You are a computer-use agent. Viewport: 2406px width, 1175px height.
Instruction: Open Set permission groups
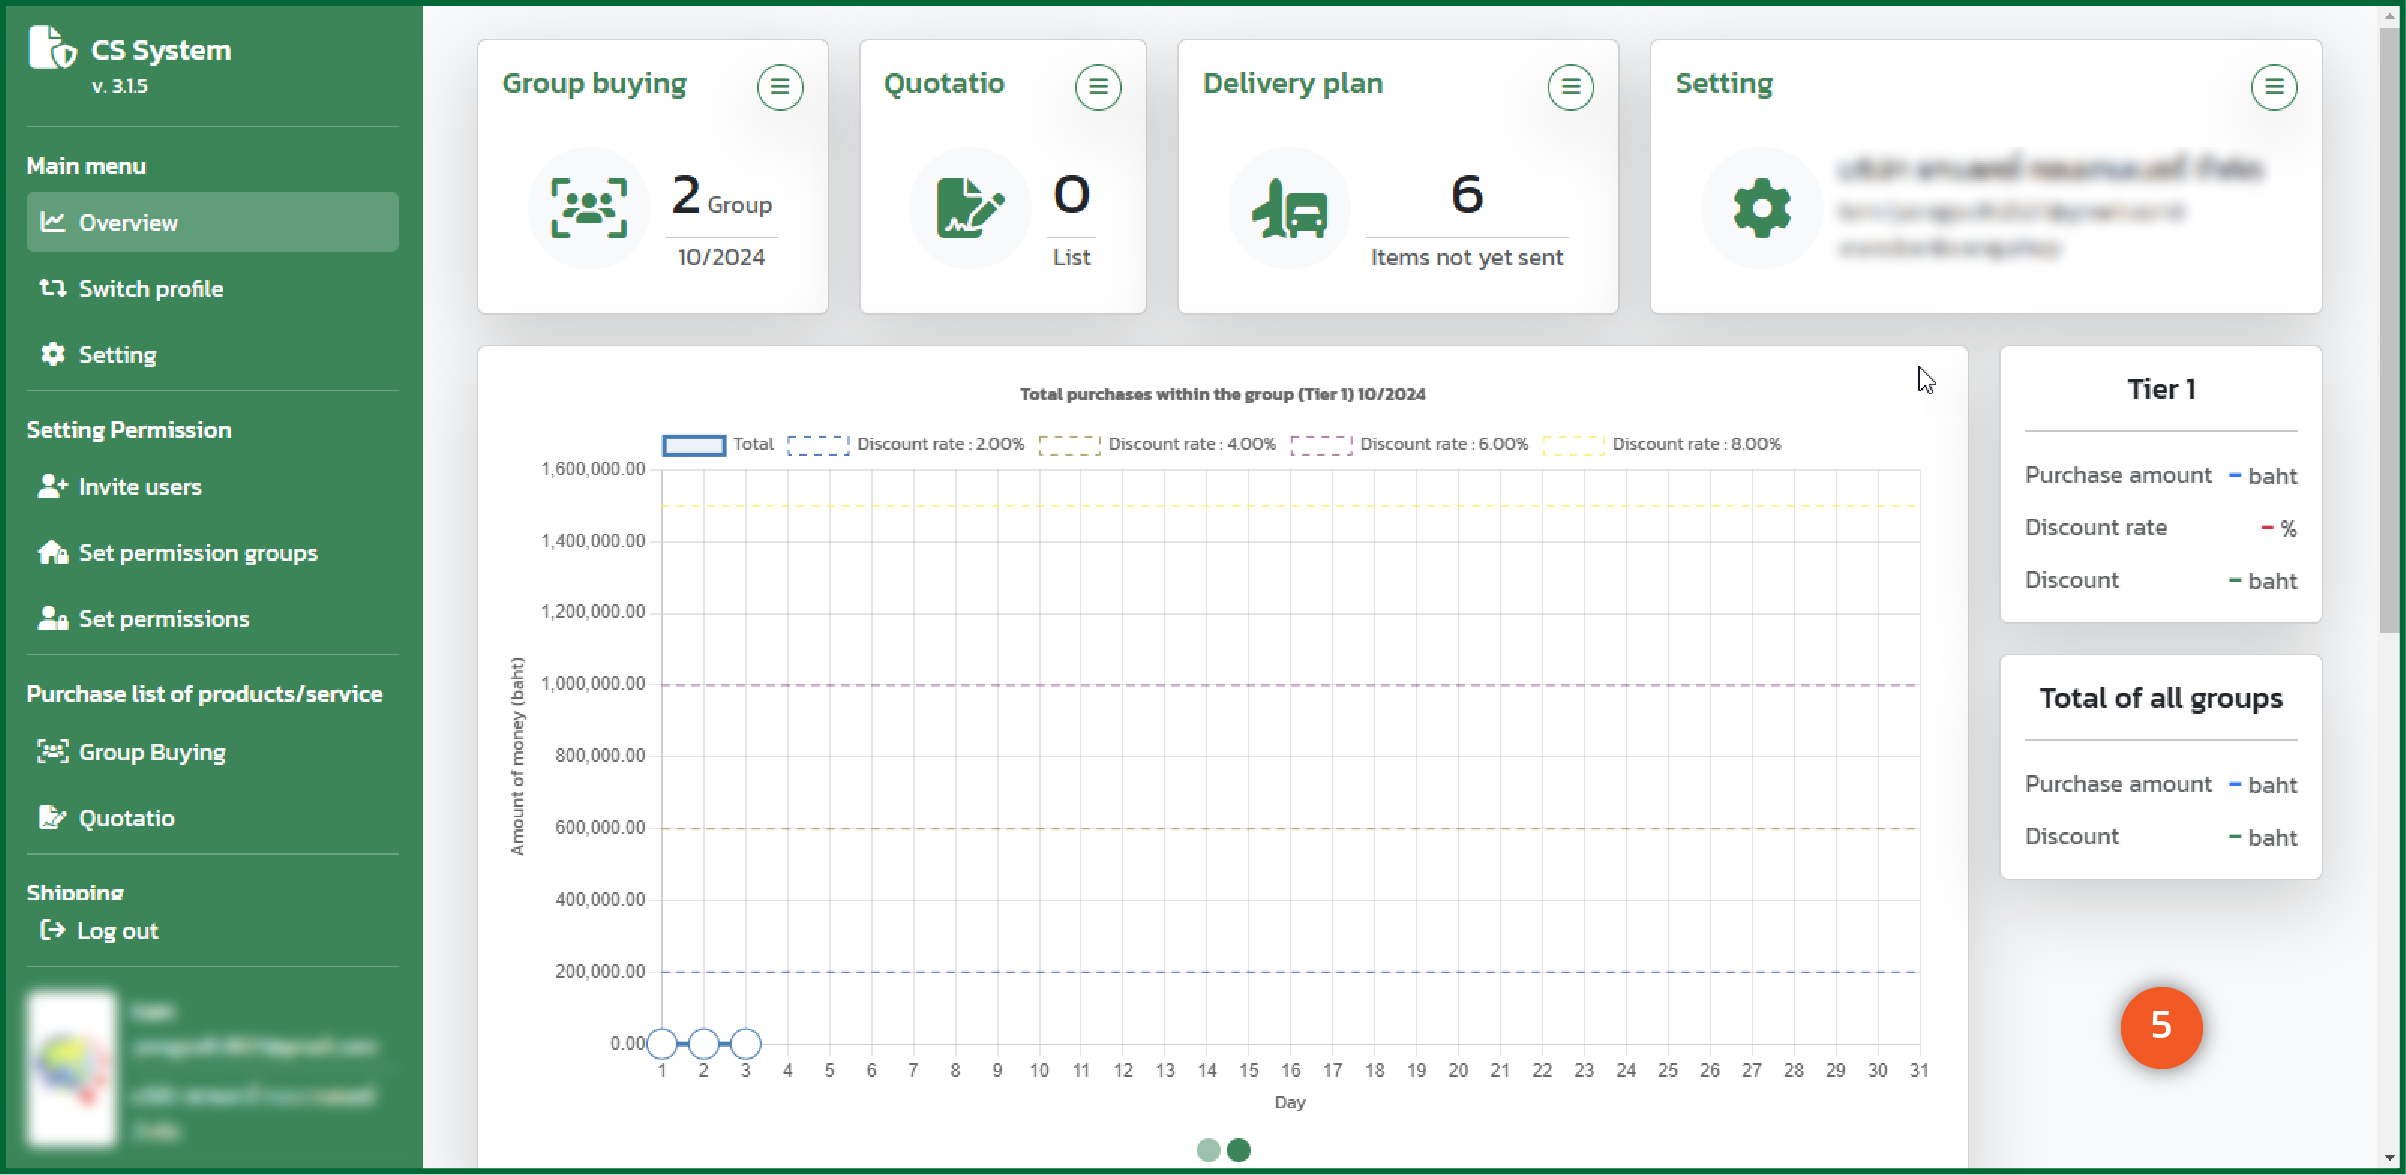point(197,553)
